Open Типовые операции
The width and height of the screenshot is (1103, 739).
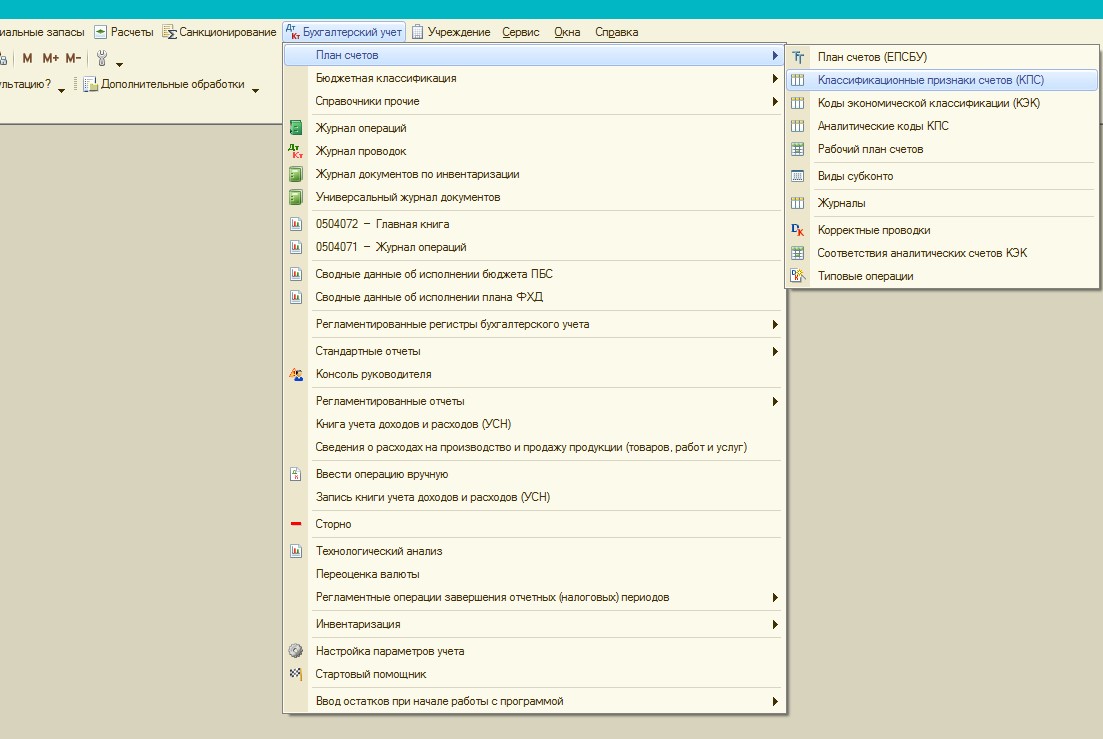click(x=865, y=276)
